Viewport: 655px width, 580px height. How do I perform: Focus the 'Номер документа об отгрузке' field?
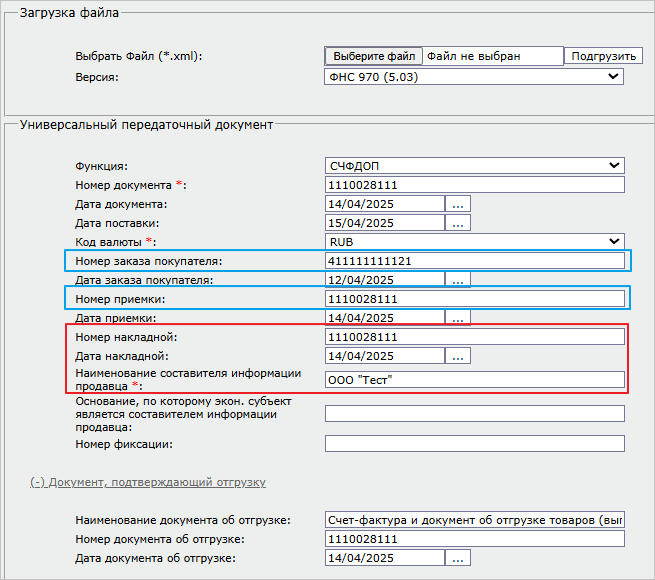[x=474, y=539]
